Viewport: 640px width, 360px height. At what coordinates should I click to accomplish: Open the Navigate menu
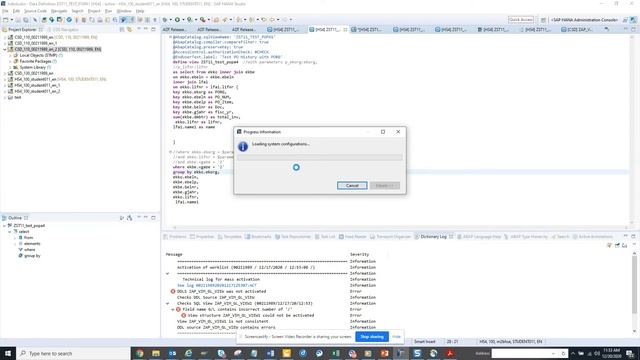59,11
